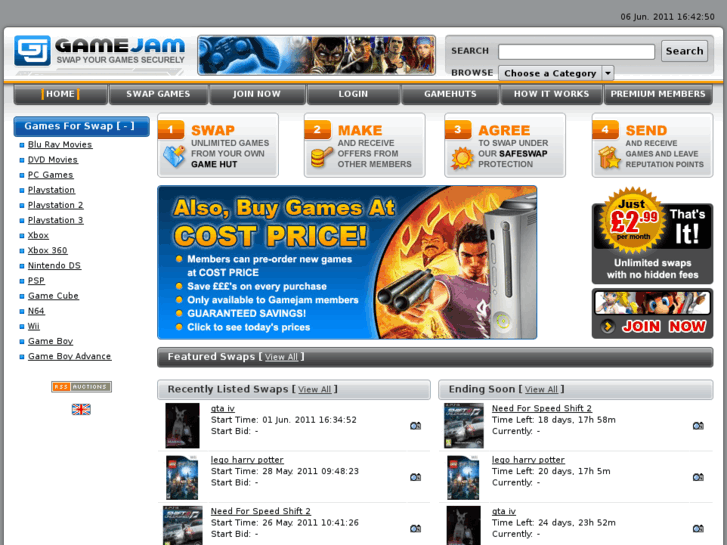727x545 pixels.
Task: Click the Send step gift box icon
Action: point(609,157)
